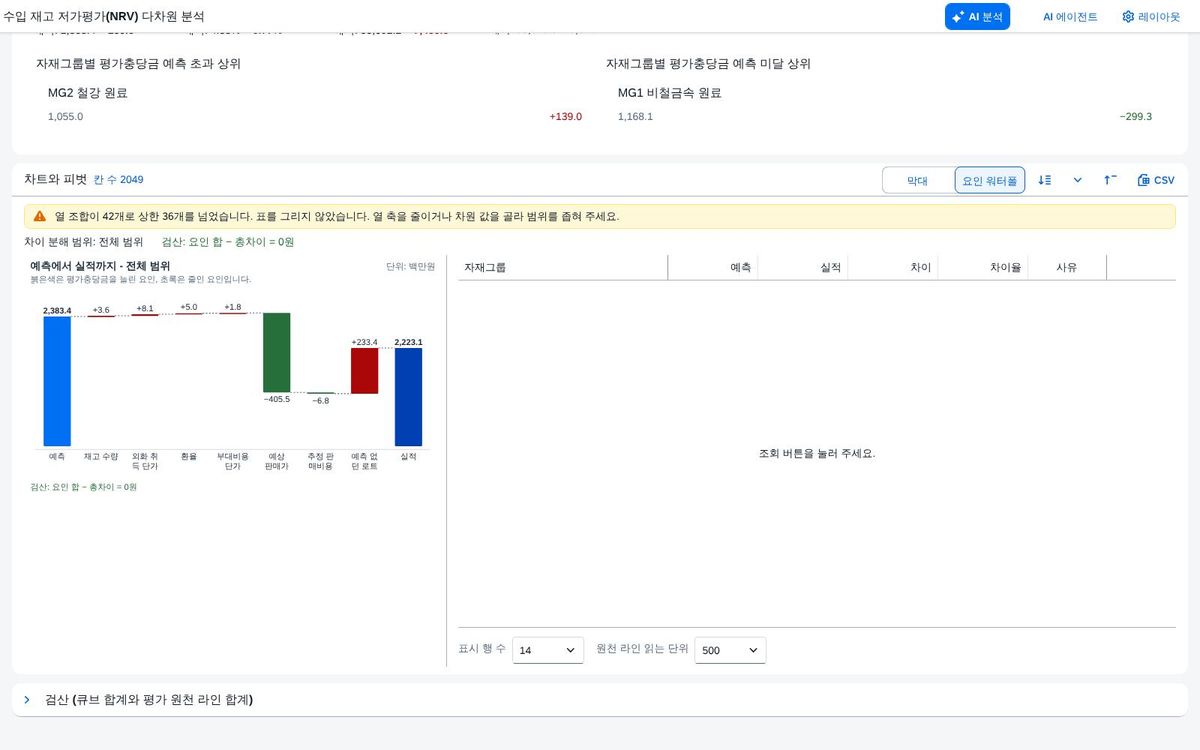Click the 1,055.0 value
The image size is (1200, 750).
pyautogui.click(x=65, y=117)
